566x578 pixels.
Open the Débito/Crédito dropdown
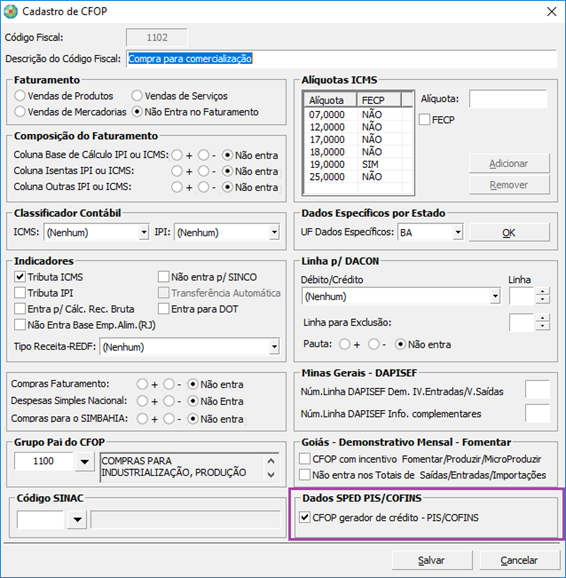pos(495,296)
